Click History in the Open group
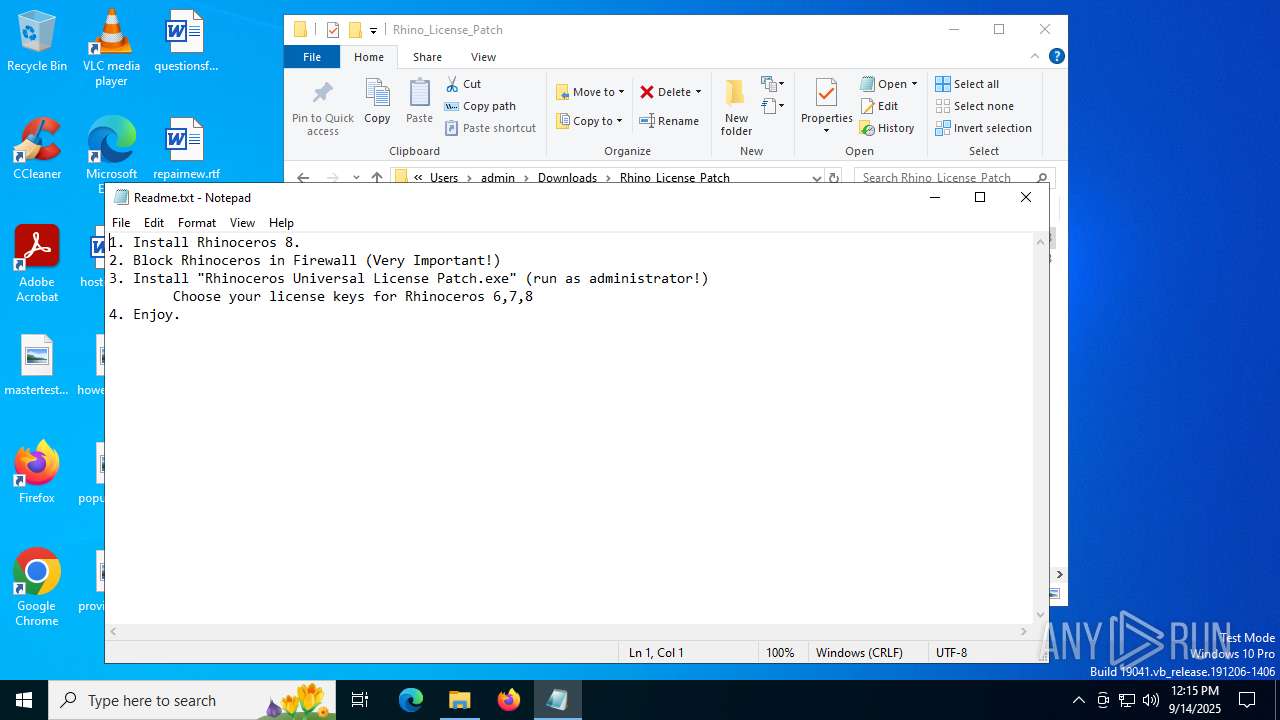 coord(887,128)
